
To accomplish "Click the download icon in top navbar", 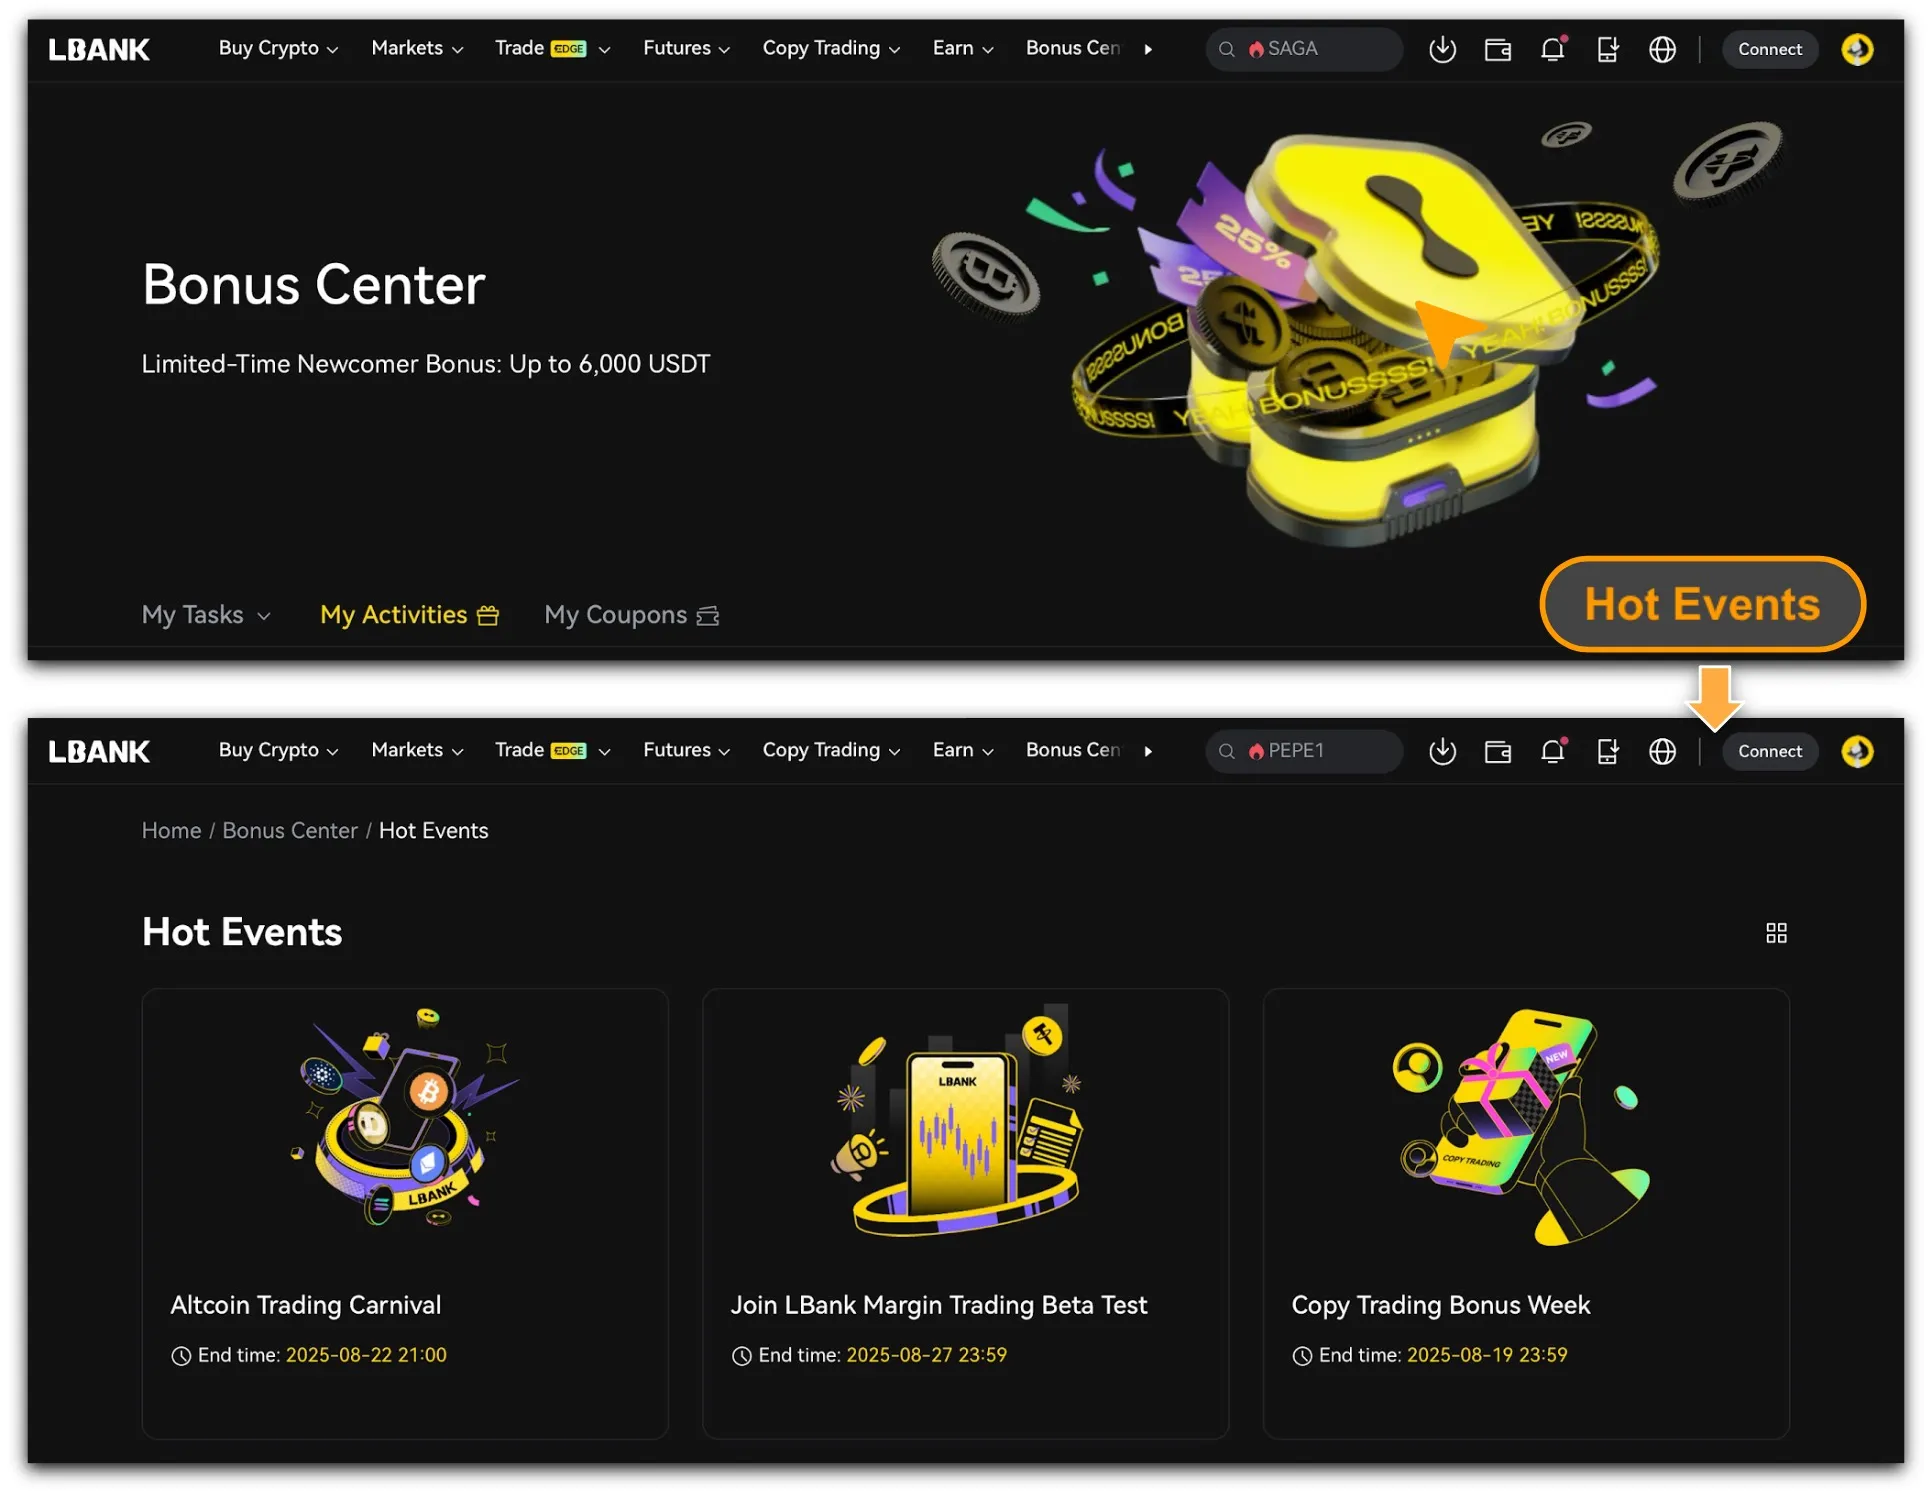I will (x=1442, y=49).
